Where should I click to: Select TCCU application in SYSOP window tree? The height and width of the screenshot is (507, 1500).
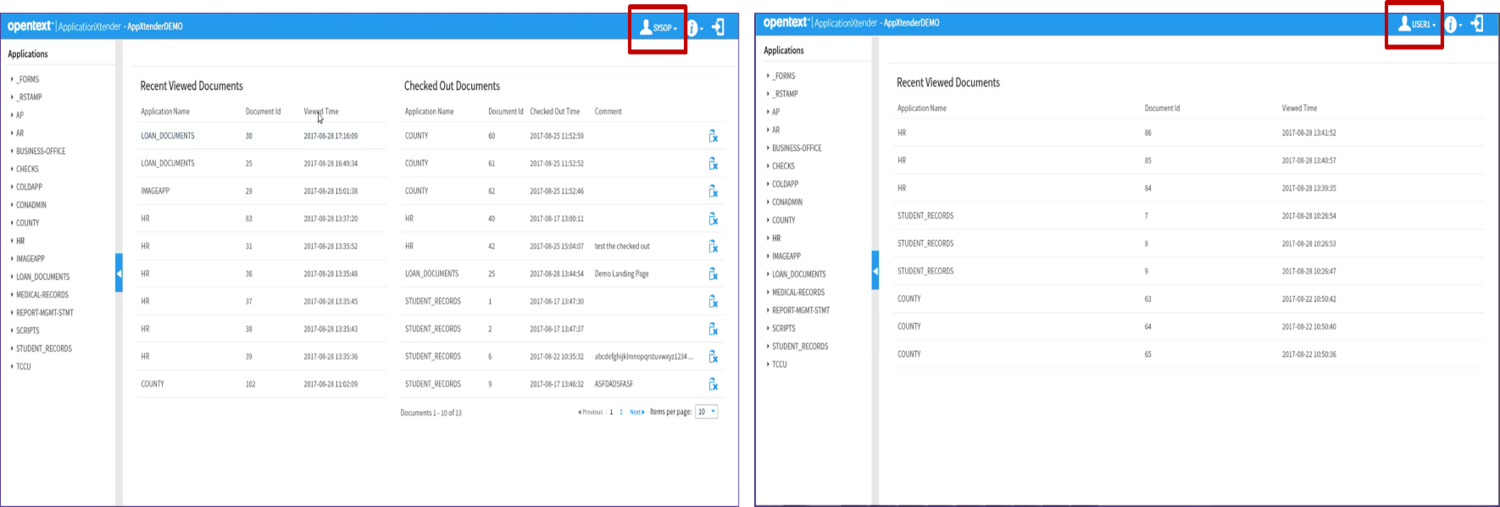25,367
